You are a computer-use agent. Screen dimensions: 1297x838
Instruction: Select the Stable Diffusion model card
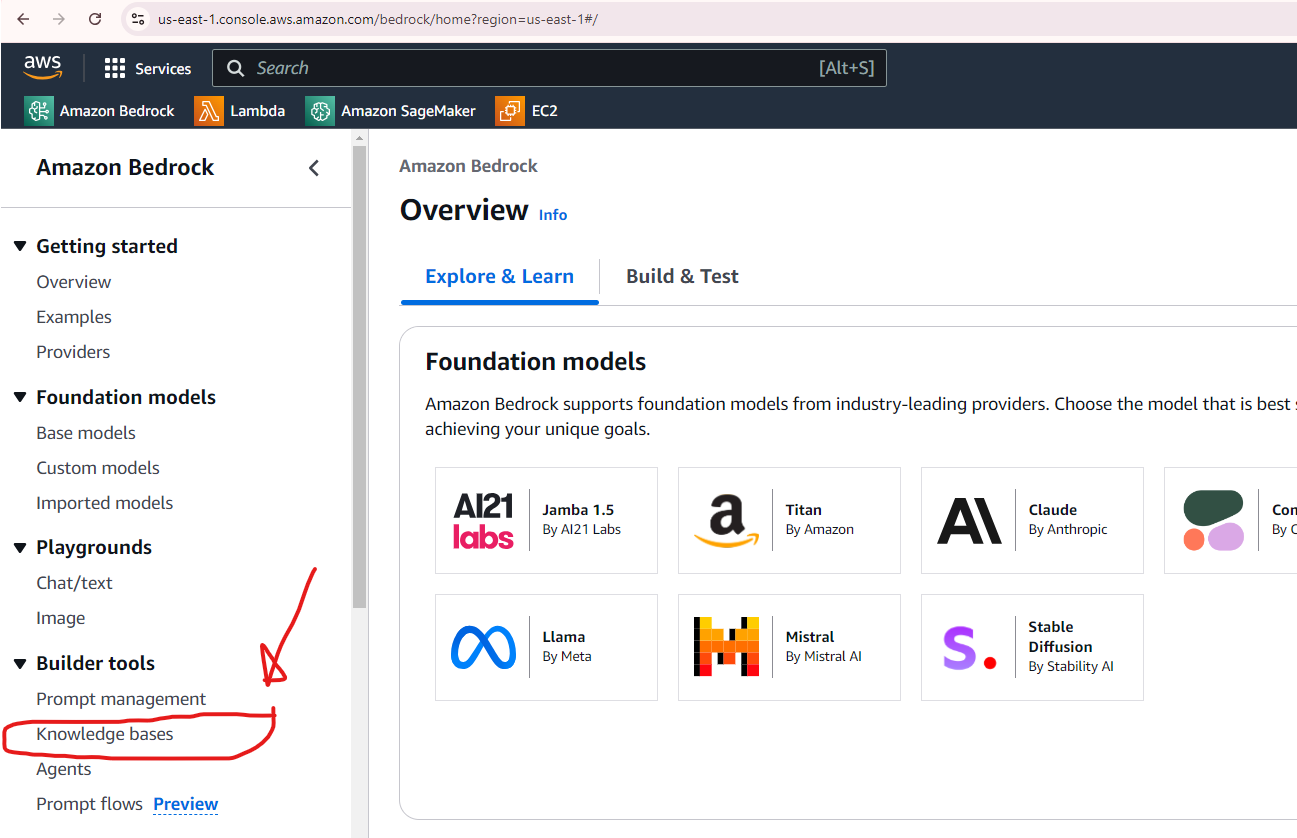coord(1032,647)
